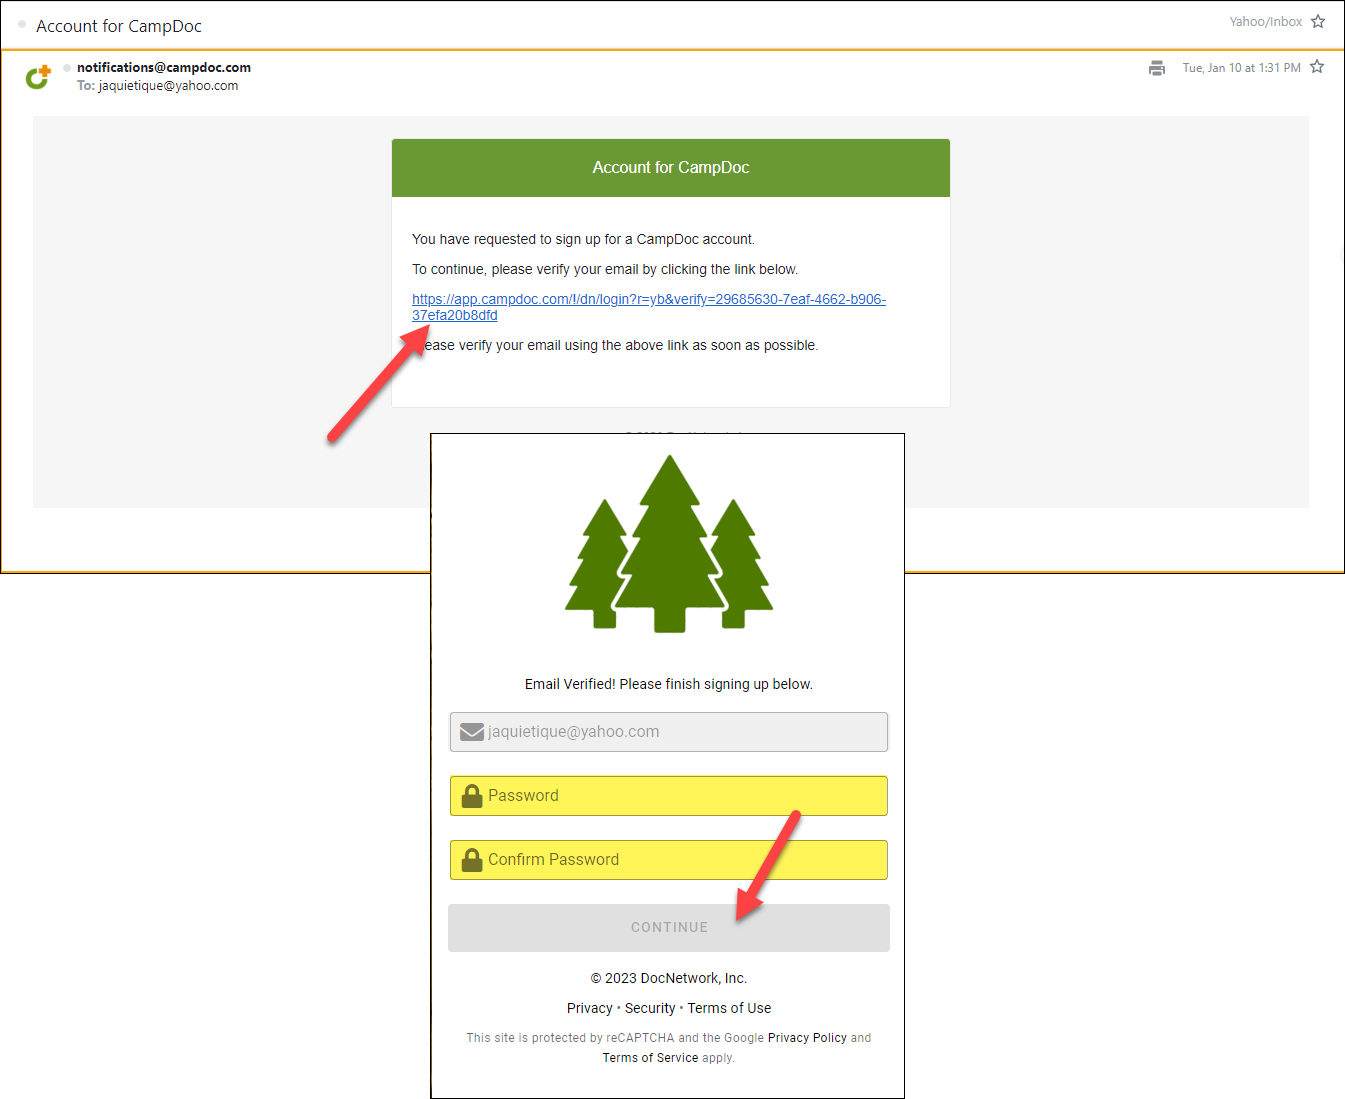Click the CampDoc sender avatar icon
This screenshot has width=1345, height=1099.
point(38,77)
